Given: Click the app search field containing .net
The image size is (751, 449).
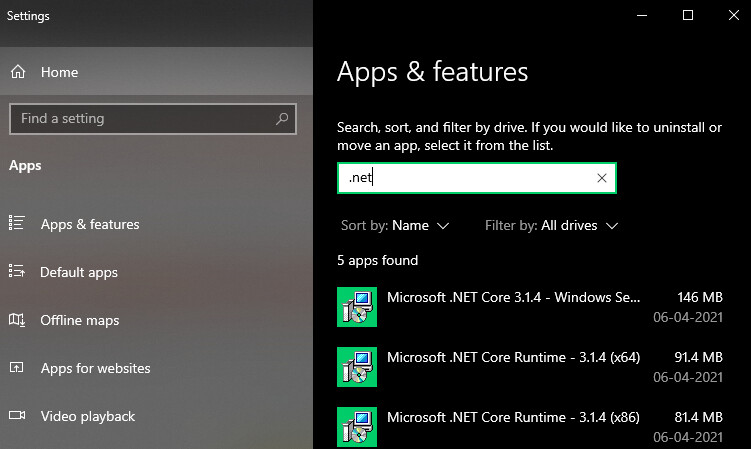Looking at the screenshot, I should tap(477, 178).
